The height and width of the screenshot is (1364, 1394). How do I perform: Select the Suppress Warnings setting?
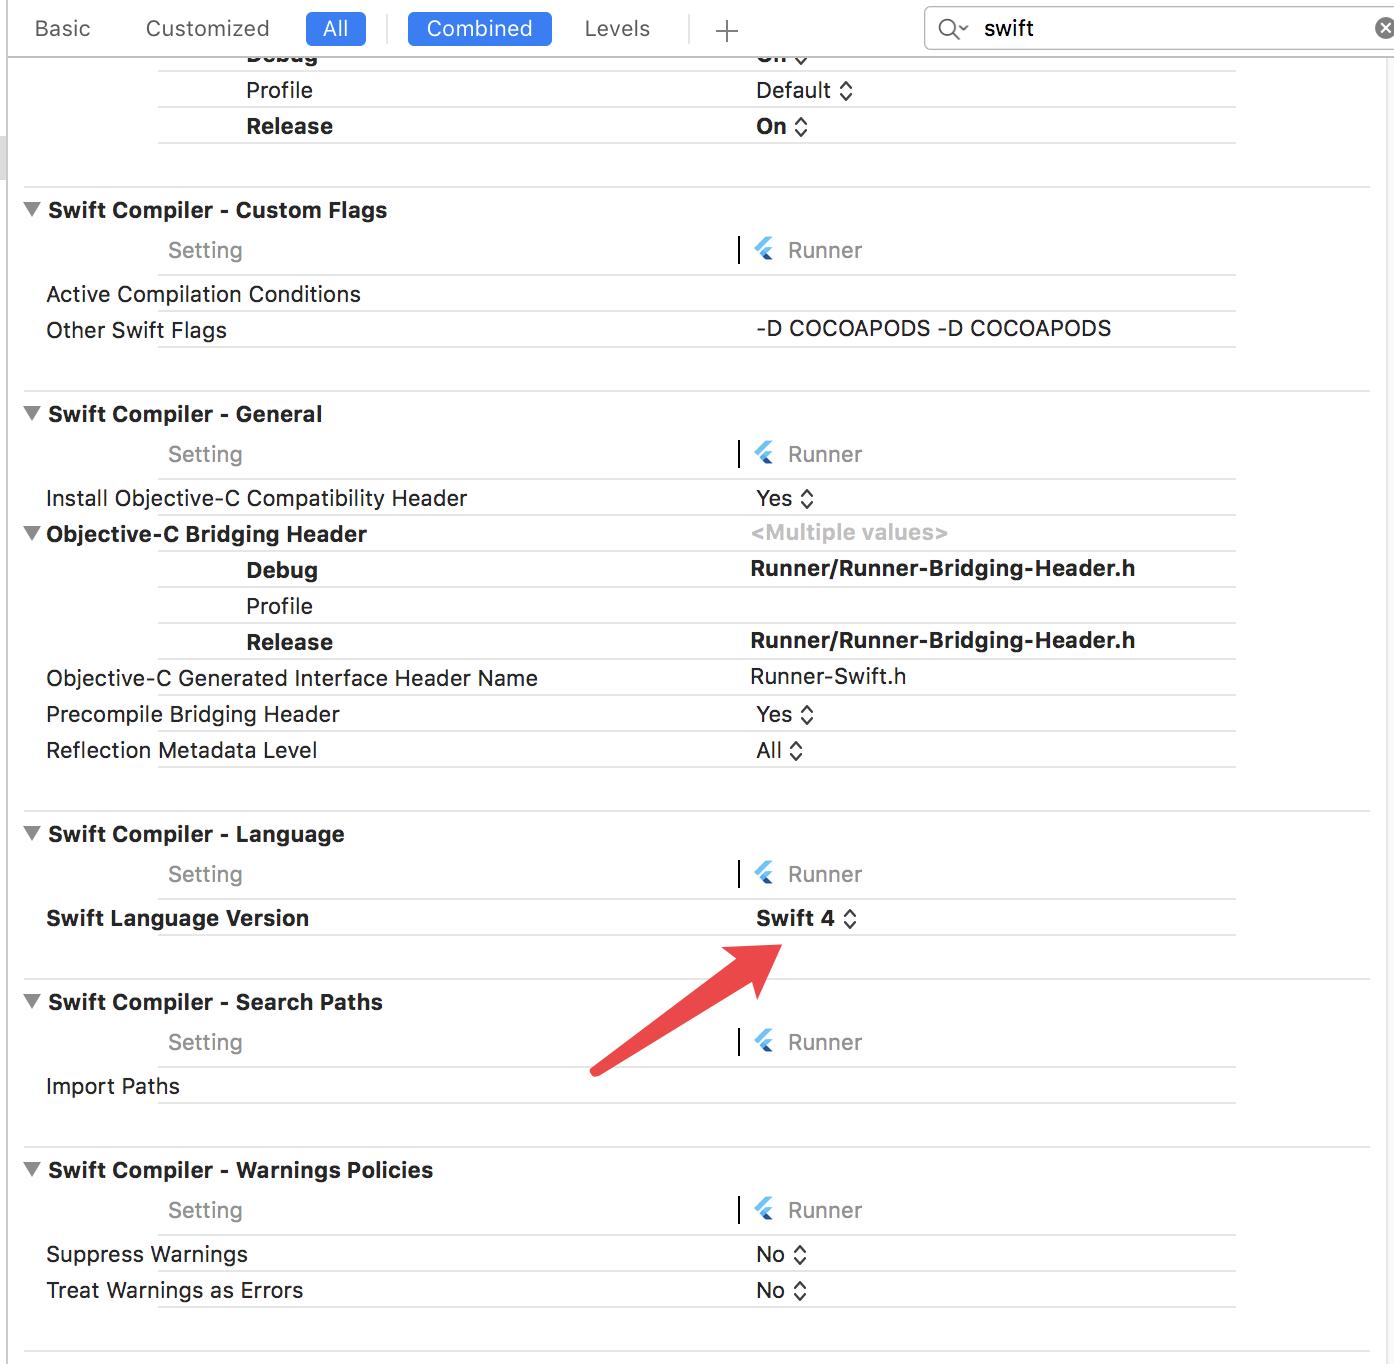(147, 1254)
